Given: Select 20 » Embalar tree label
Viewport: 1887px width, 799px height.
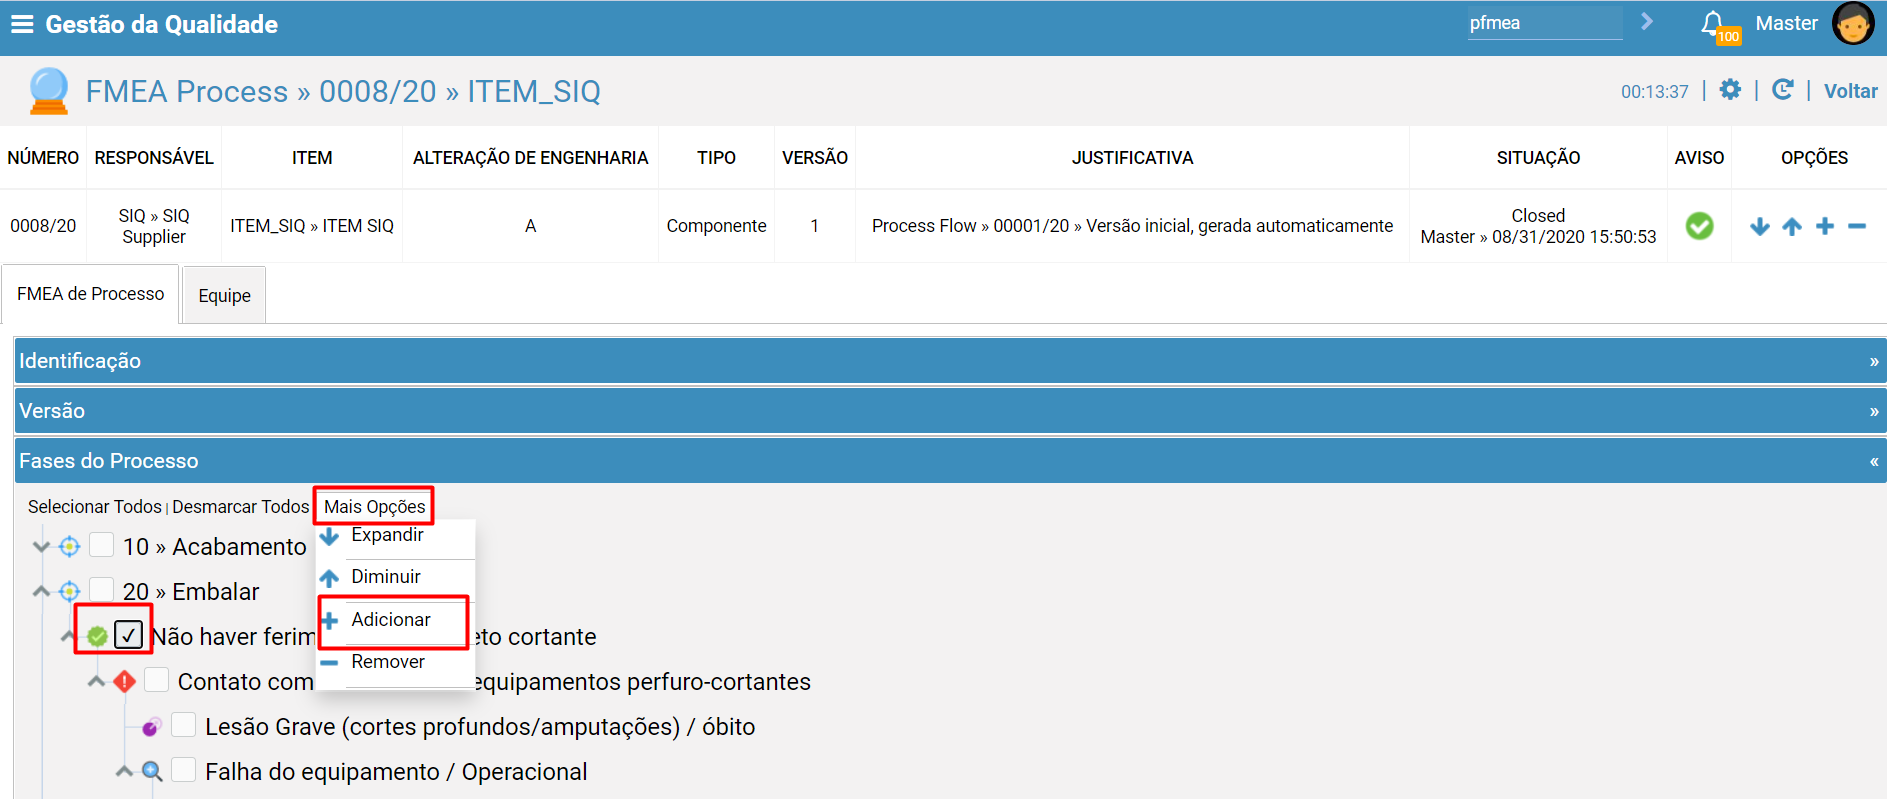Looking at the screenshot, I should [191, 592].
